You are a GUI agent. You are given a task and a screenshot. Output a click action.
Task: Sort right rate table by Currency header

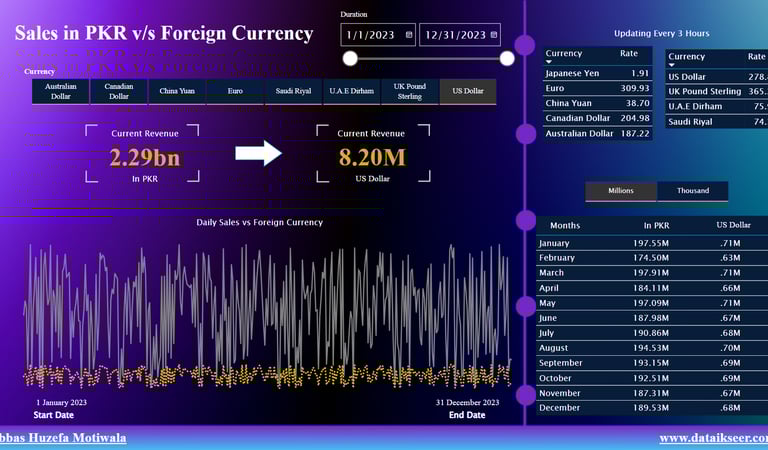[x=686, y=56]
